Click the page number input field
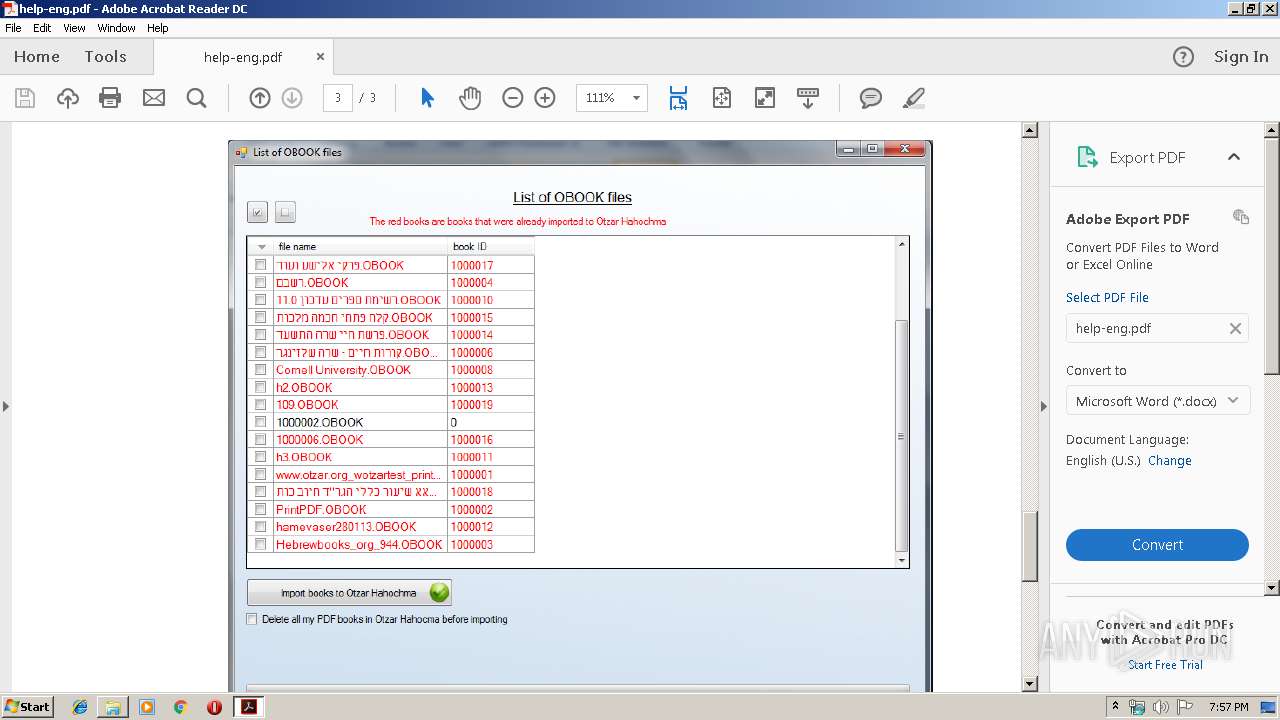The width and height of the screenshot is (1280, 720). (x=338, y=98)
